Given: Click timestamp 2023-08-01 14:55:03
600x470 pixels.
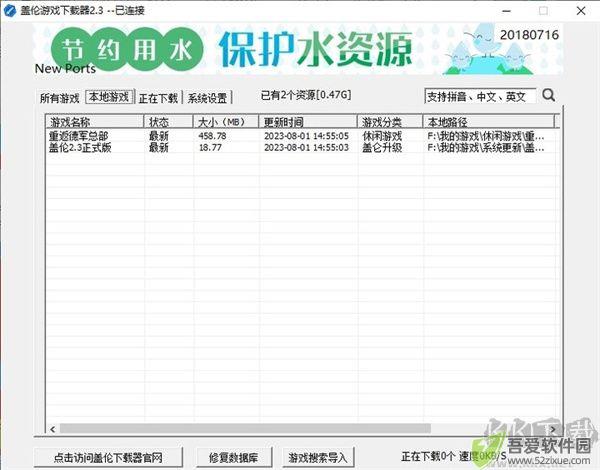Looking at the screenshot, I should (x=307, y=147).
